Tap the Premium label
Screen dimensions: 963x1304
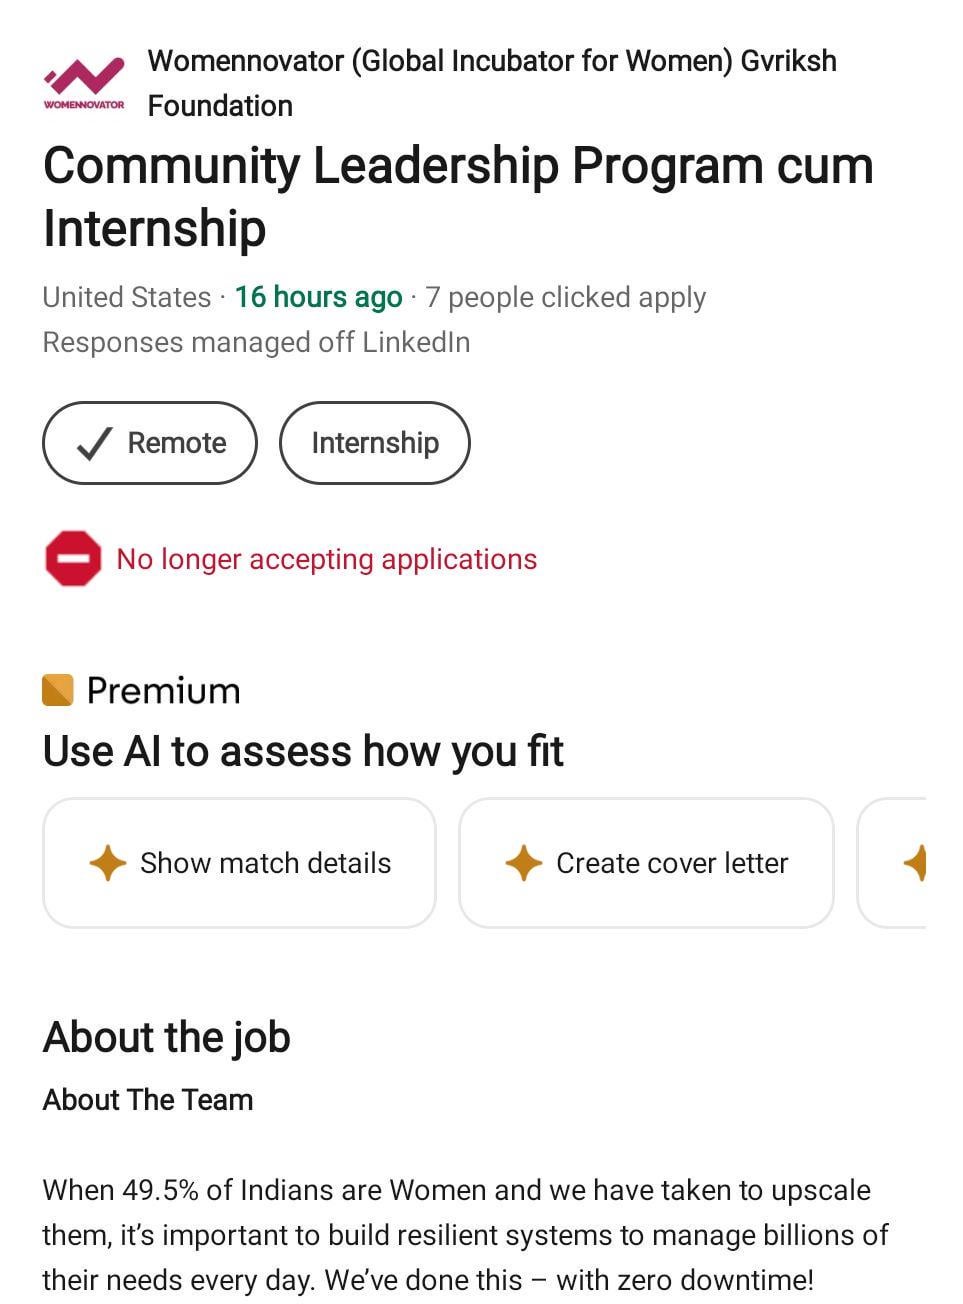point(163,691)
